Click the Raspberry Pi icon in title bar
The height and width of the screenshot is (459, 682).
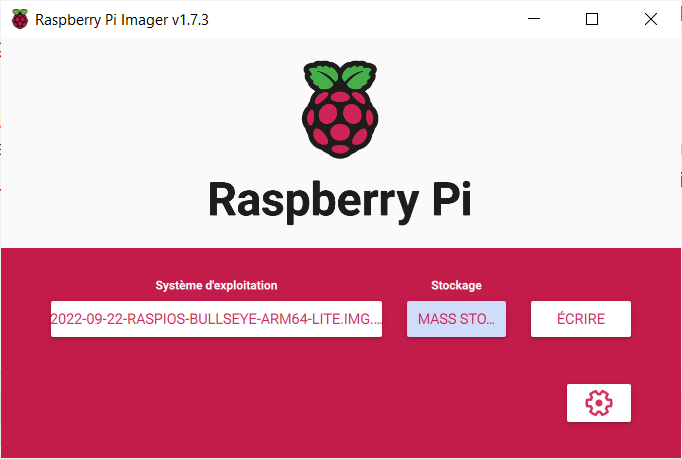coord(20,19)
